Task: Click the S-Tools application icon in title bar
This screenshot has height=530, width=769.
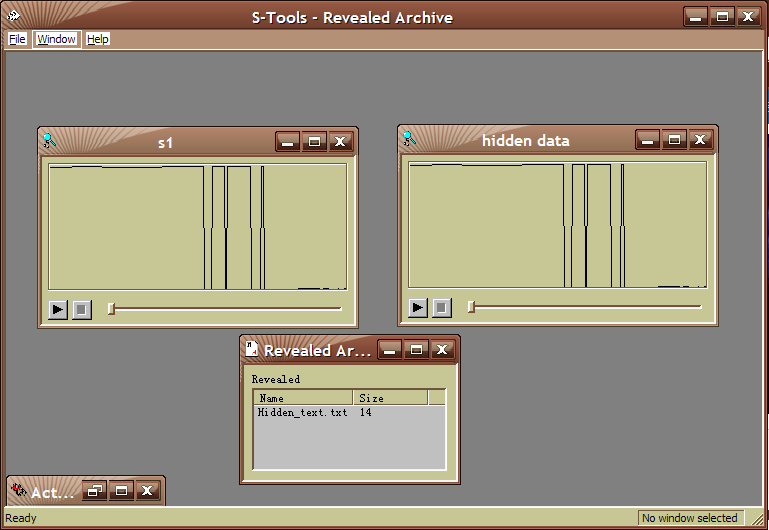Action: (13, 16)
